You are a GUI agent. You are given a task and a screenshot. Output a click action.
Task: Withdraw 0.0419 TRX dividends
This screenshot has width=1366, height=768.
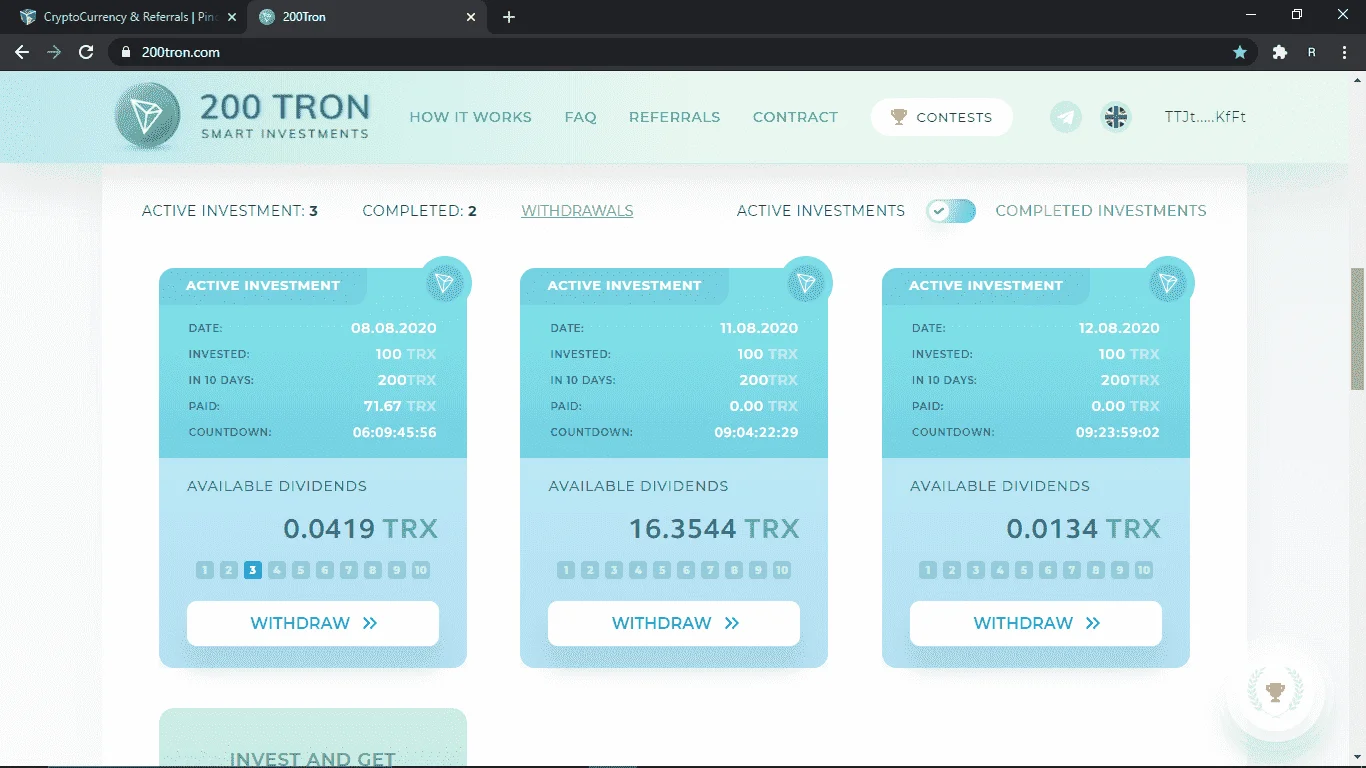click(313, 623)
